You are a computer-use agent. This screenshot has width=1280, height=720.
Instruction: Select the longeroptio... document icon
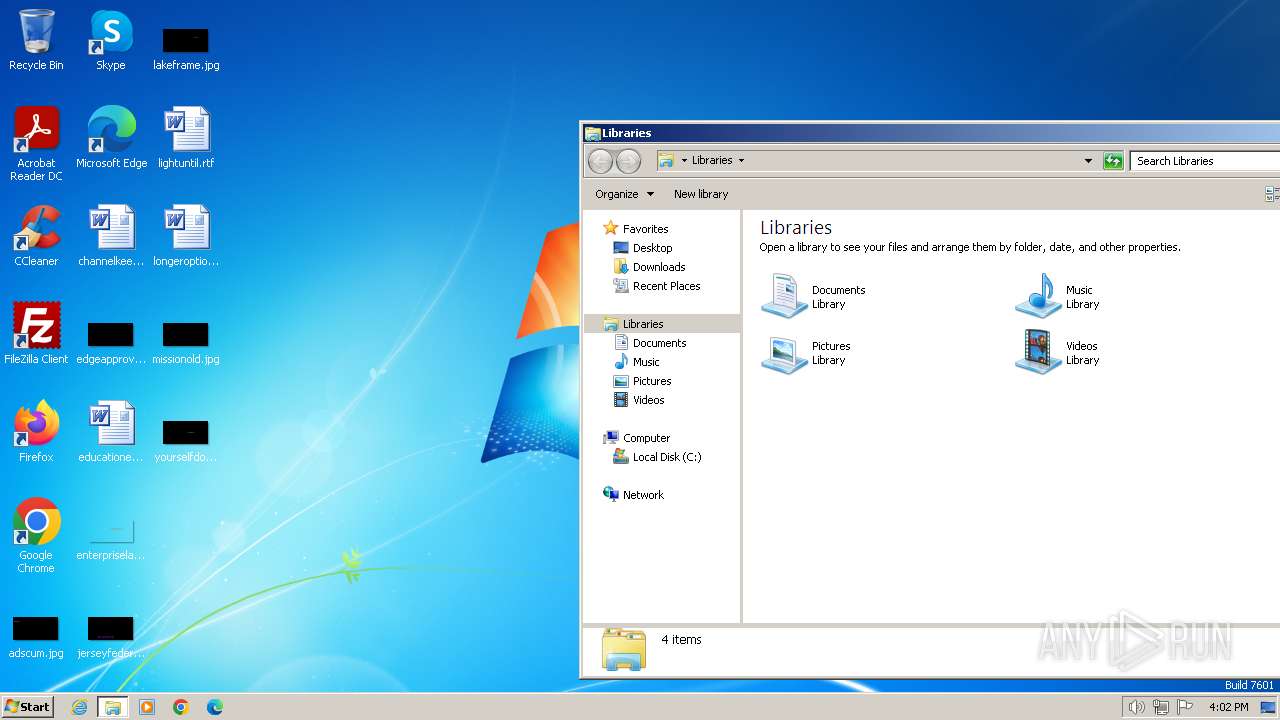pos(186,236)
